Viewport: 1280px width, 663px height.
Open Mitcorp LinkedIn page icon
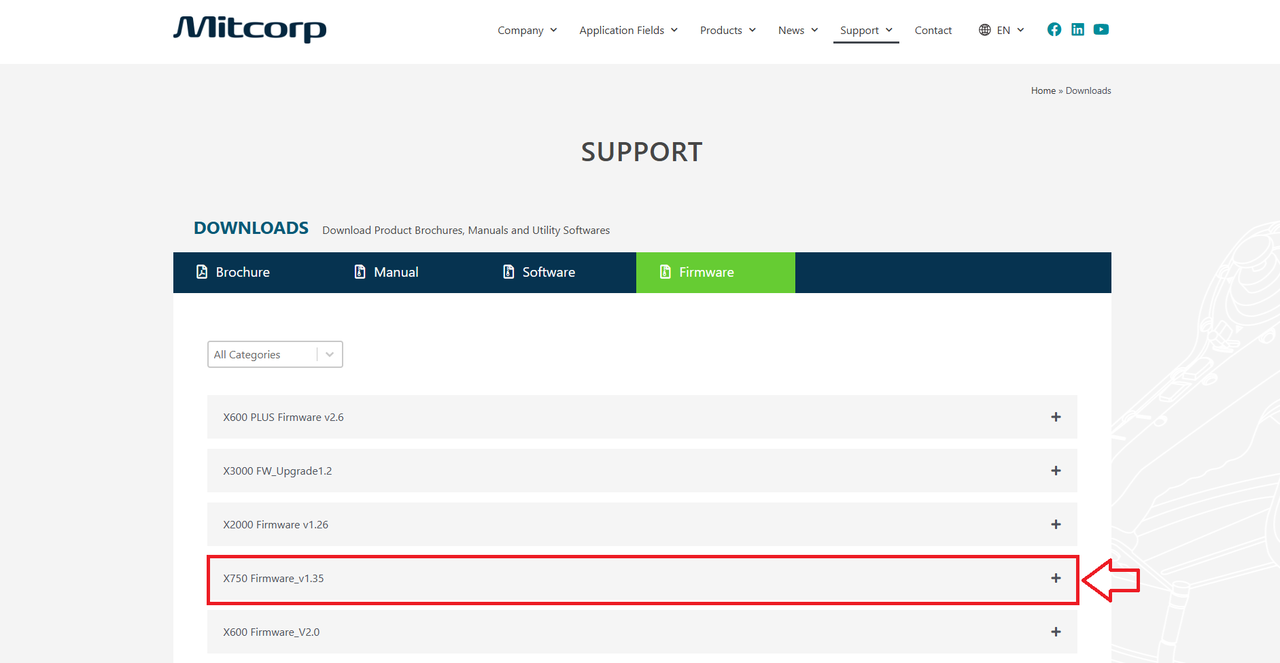pos(1078,30)
